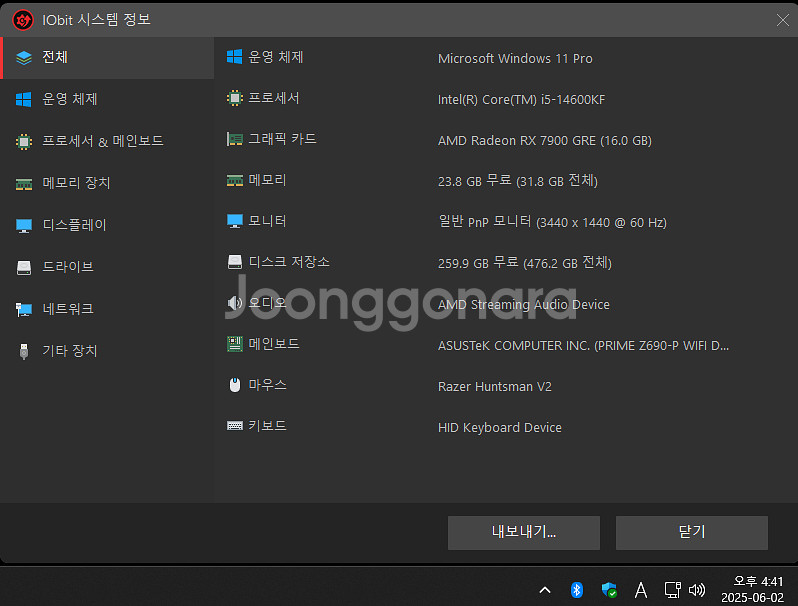Click the monitor icon in 모니터 row
The image size is (798, 606).
point(235,221)
